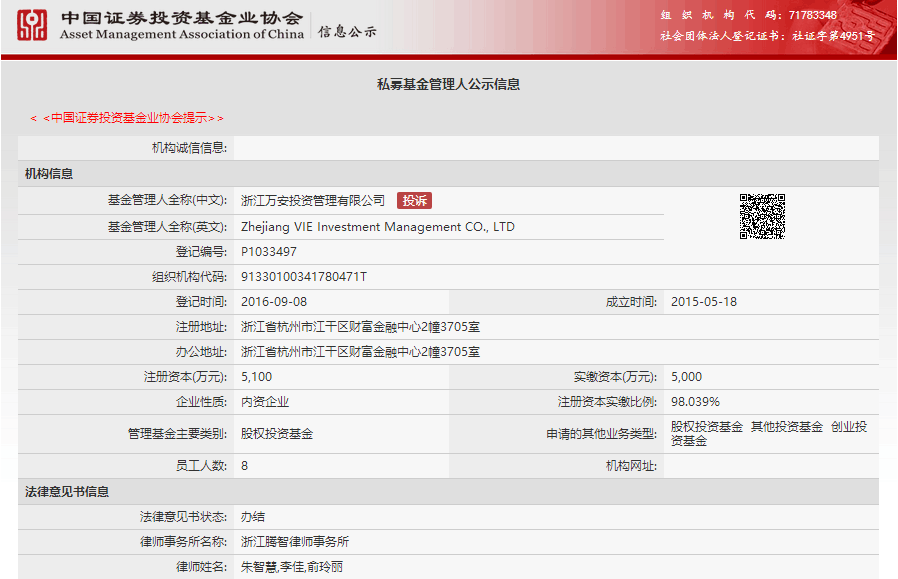This screenshot has height=579, width=898.
Task: Click the 基金管理人全称(中文) label
Action: pyautogui.click(x=167, y=200)
